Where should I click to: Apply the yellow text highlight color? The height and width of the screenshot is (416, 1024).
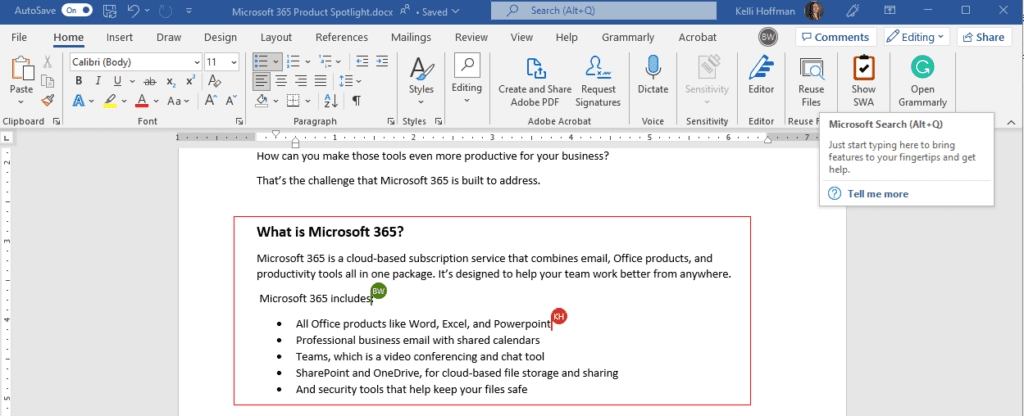coord(110,101)
